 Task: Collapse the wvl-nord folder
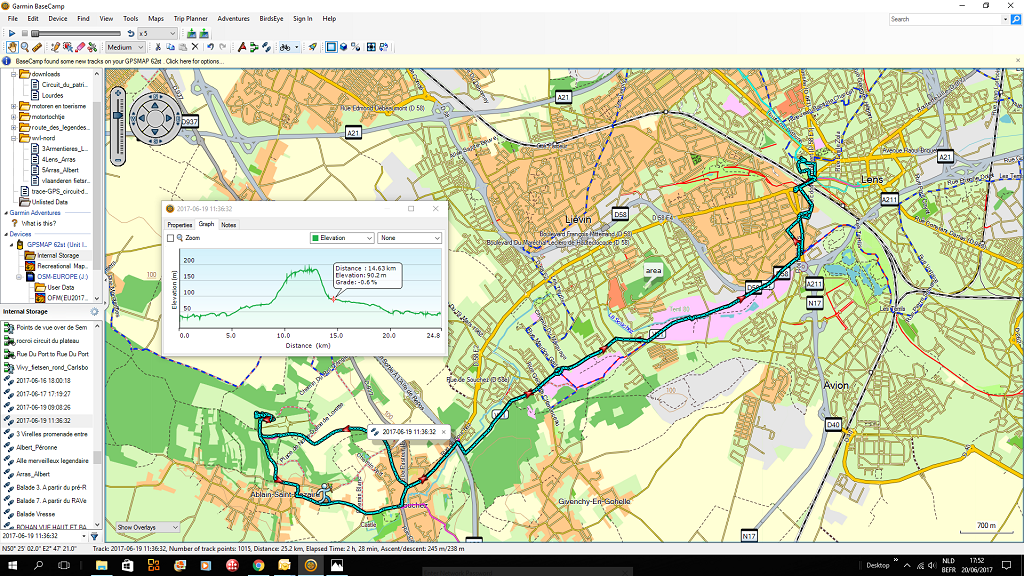point(13,138)
